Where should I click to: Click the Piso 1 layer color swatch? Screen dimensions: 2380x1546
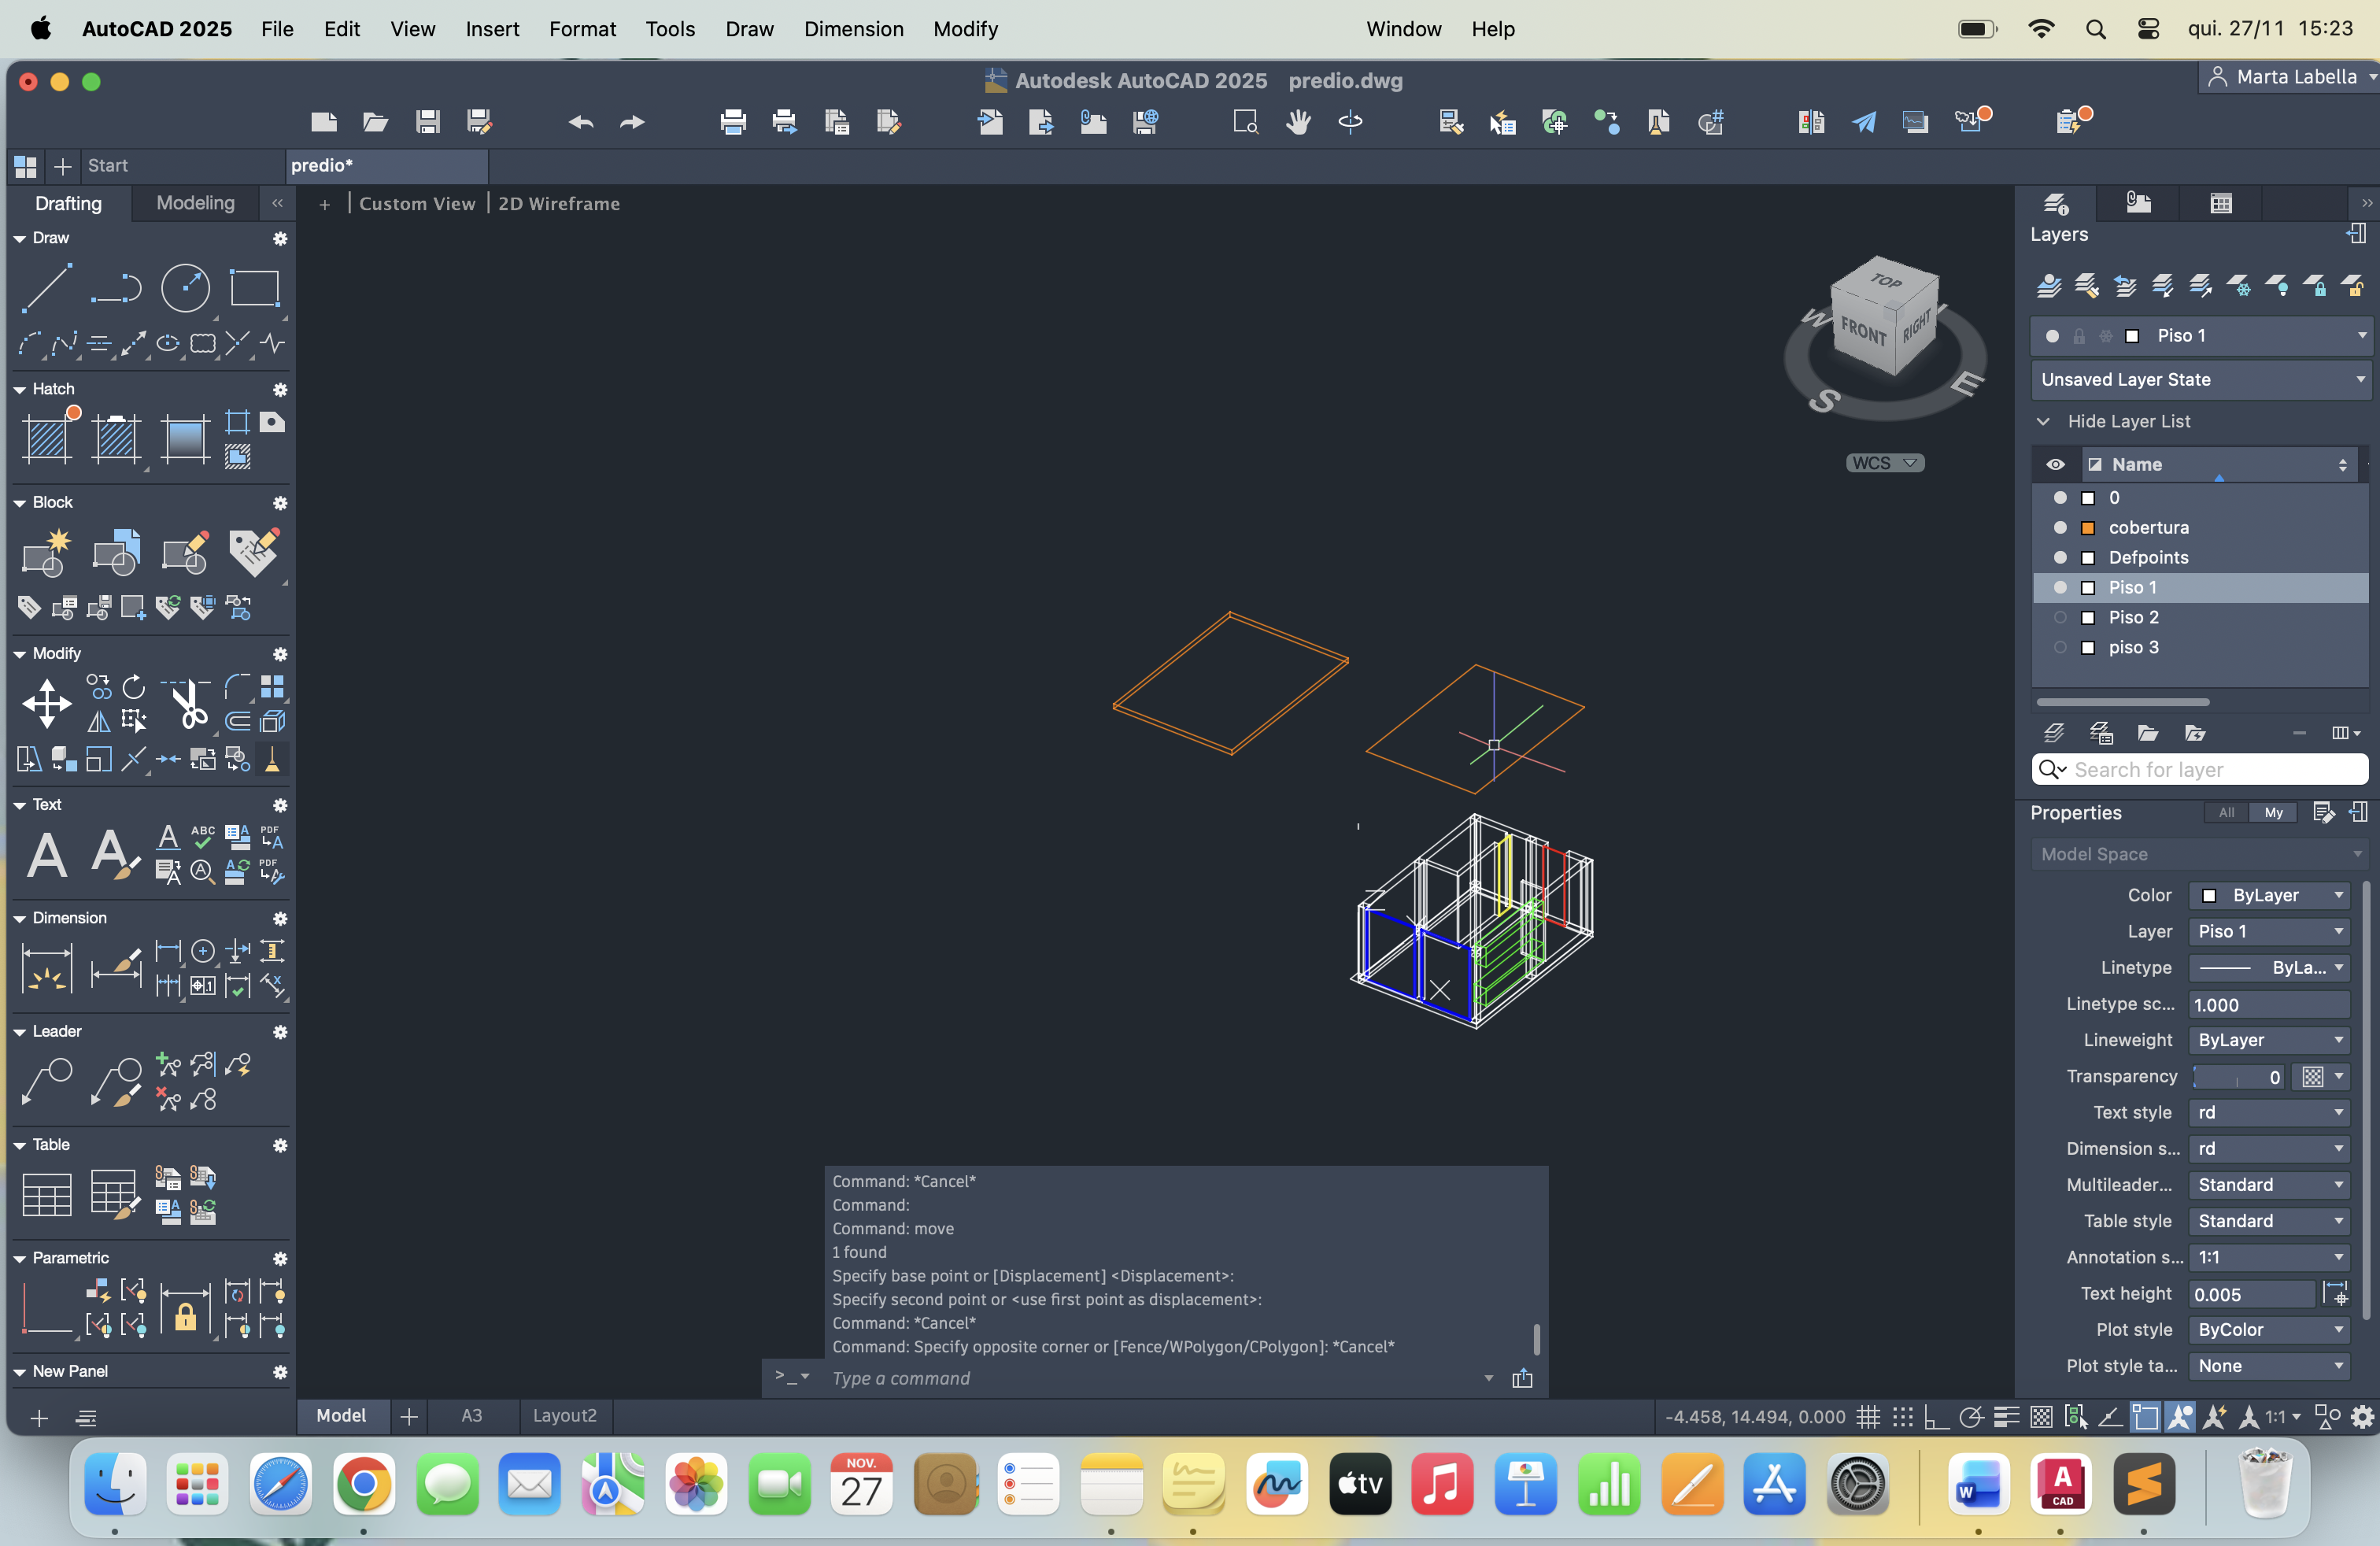pyautogui.click(x=2088, y=587)
